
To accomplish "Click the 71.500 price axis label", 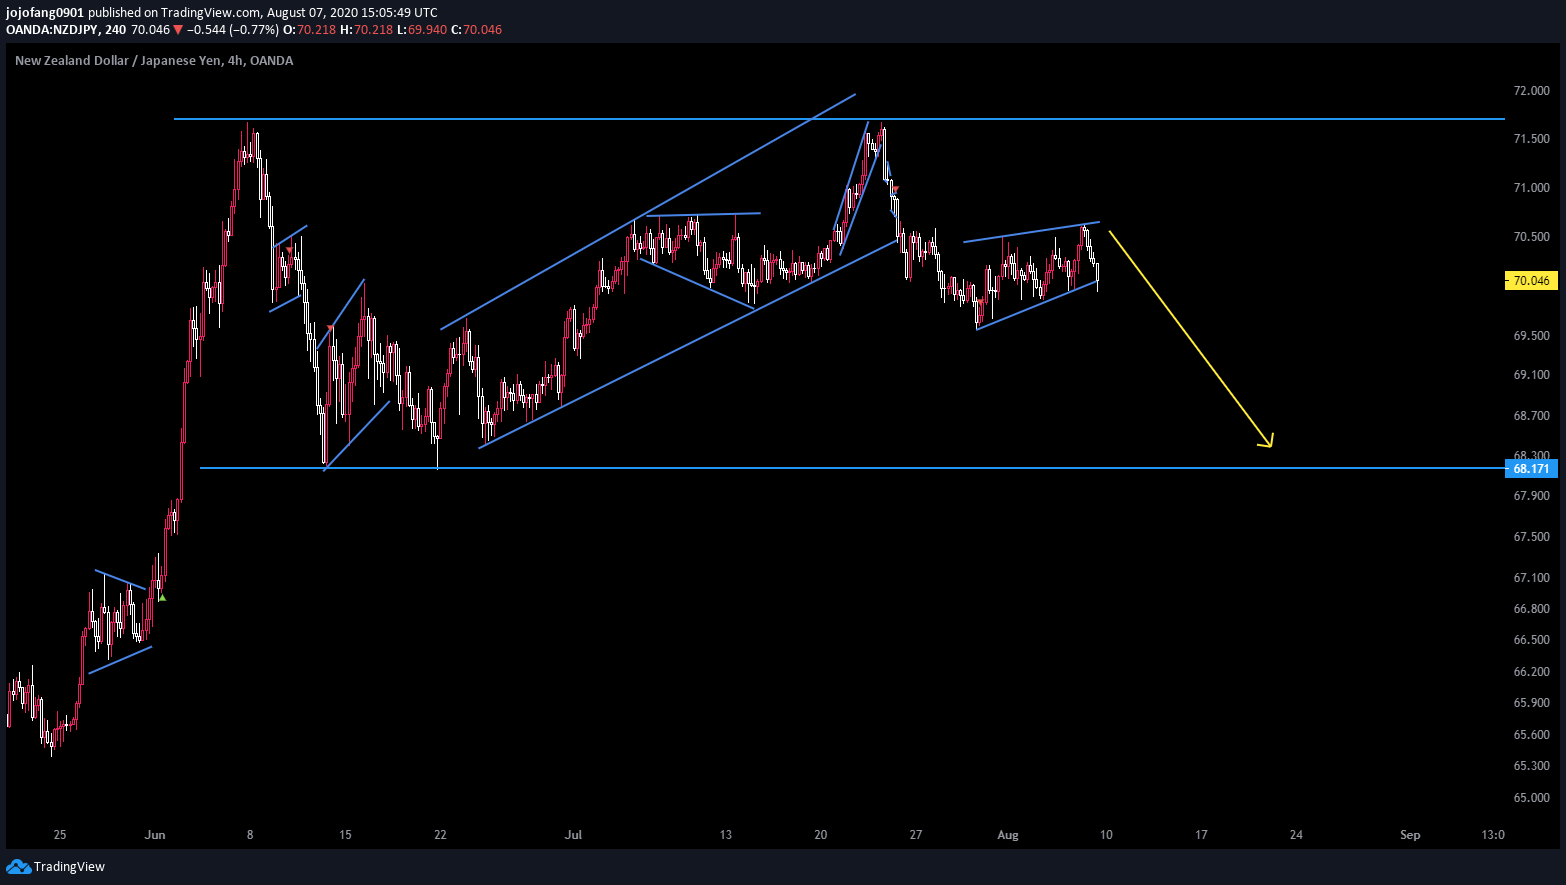I will tap(1531, 139).
